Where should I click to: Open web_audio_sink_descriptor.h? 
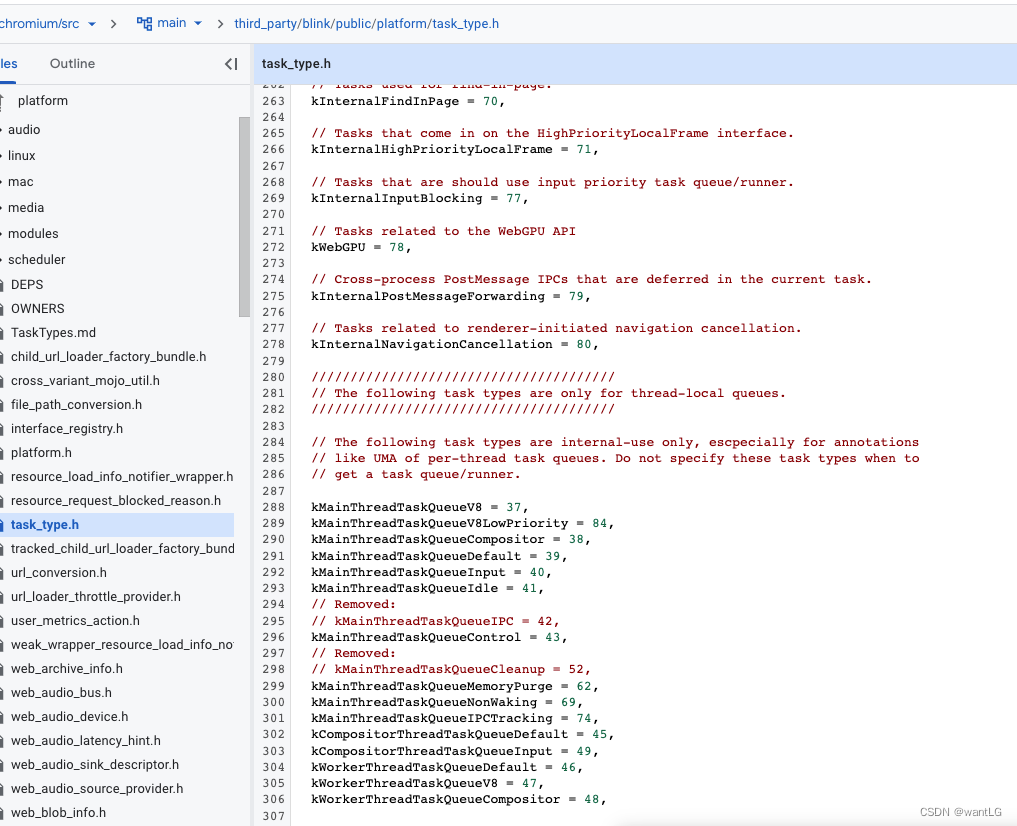[95, 764]
